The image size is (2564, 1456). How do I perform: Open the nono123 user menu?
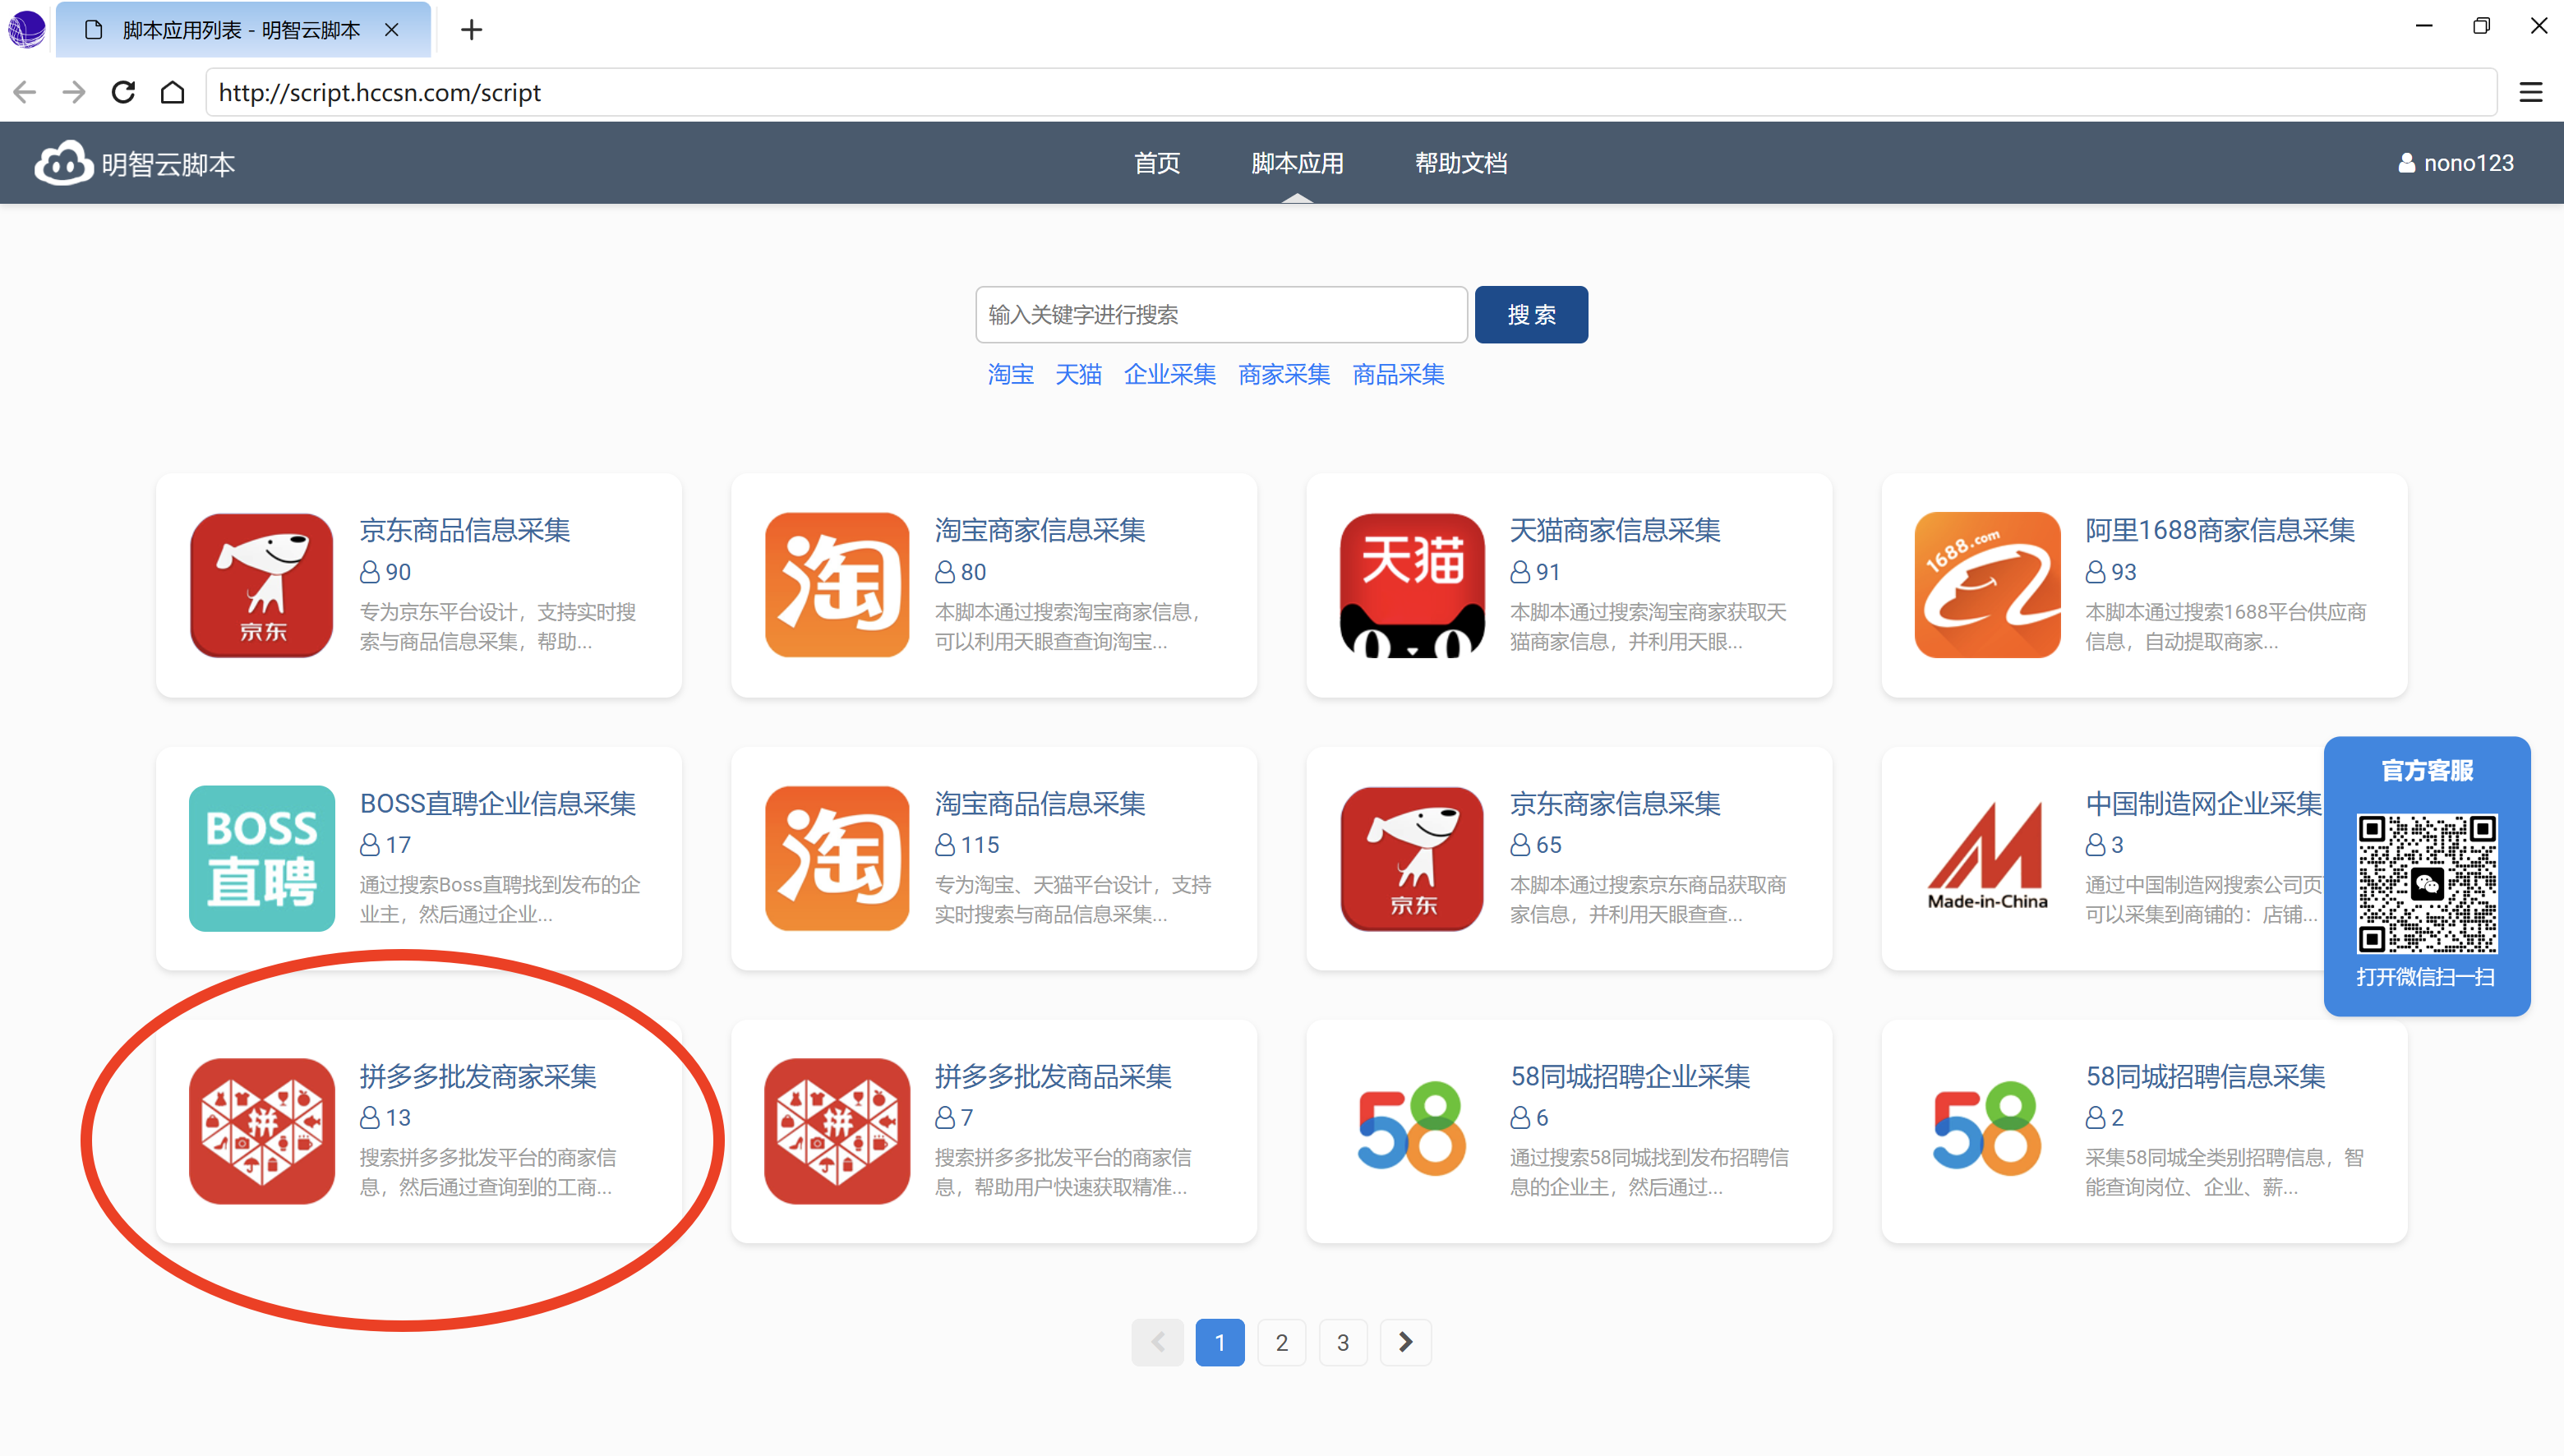point(2456,163)
